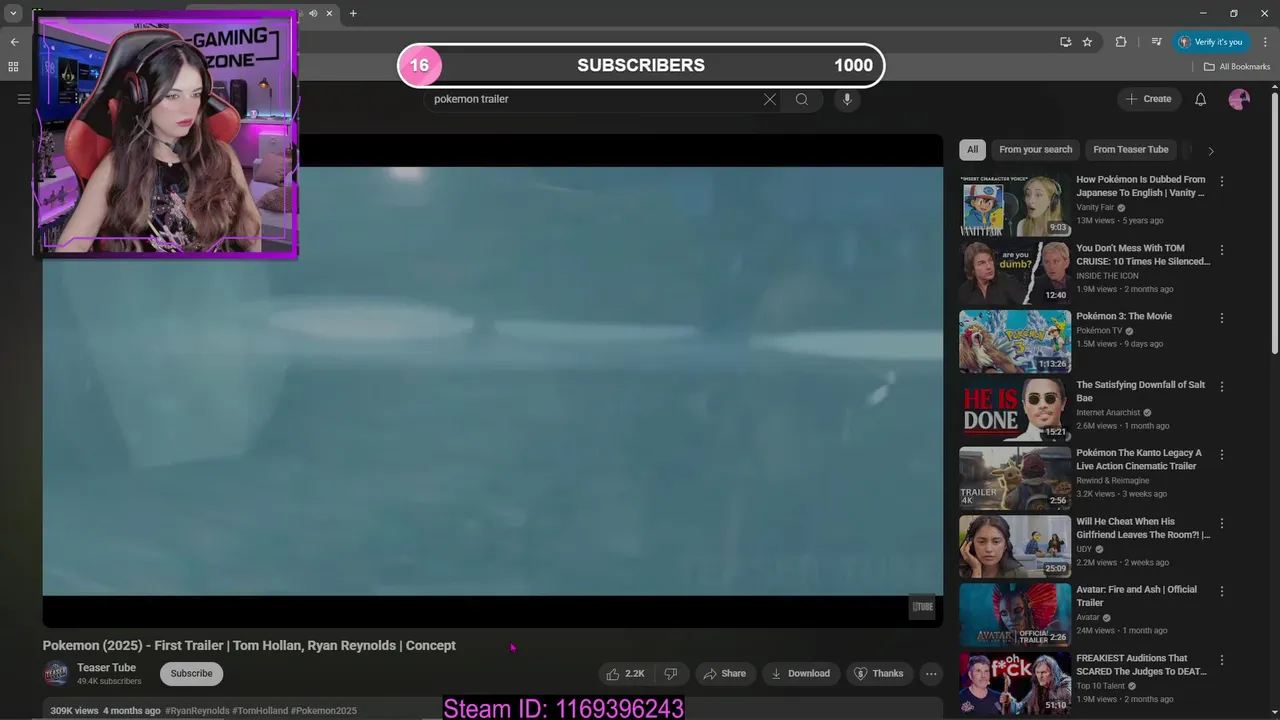Image resolution: width=1280 pixels, height=720 pixels.
Task: Open Will He Cheat video thumbnail
Action: [1015, 547]
